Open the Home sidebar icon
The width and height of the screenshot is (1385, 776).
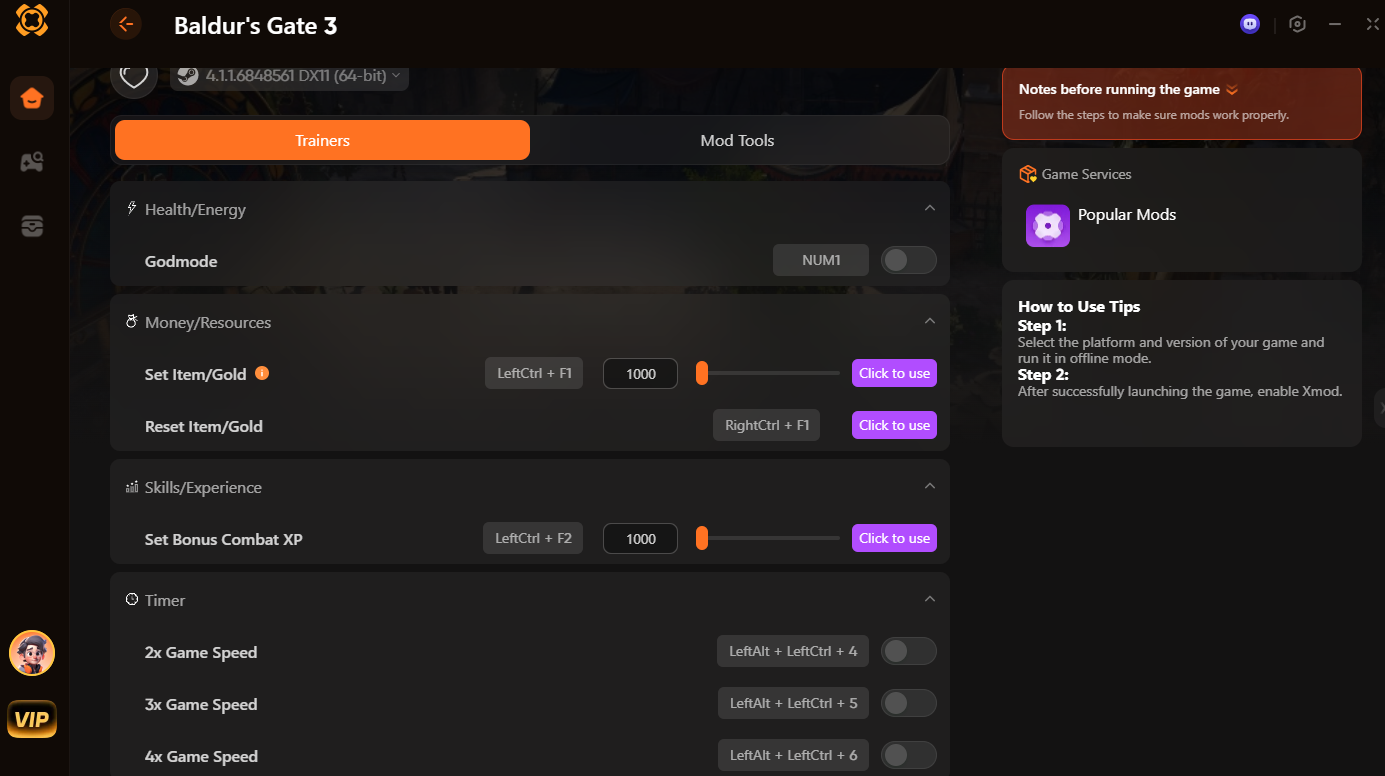click(x=32, y=98)
